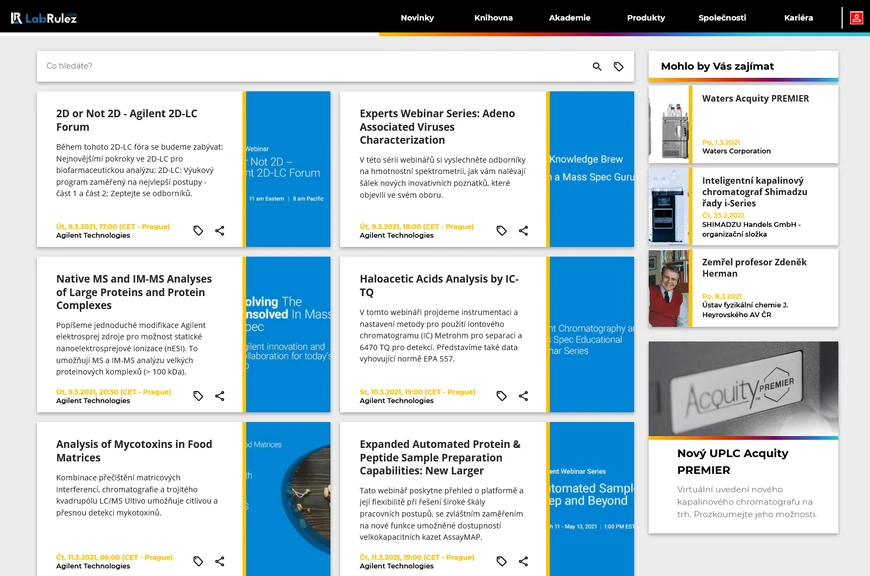
Task: Open 'Native MS and IM-MS Analyses' title
Action: click(x=134, y=292)
